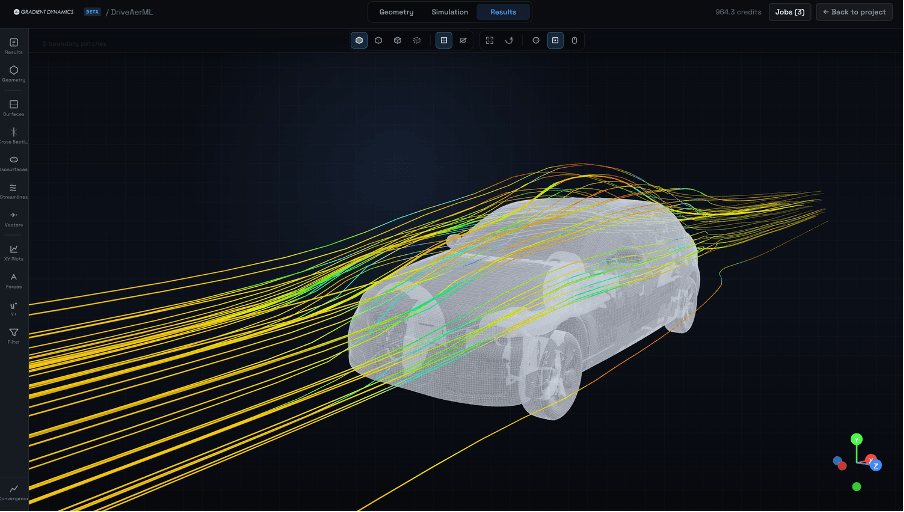904x512 pixels.
Task: Click the credits balance text
Action: [x=738, y=12]
